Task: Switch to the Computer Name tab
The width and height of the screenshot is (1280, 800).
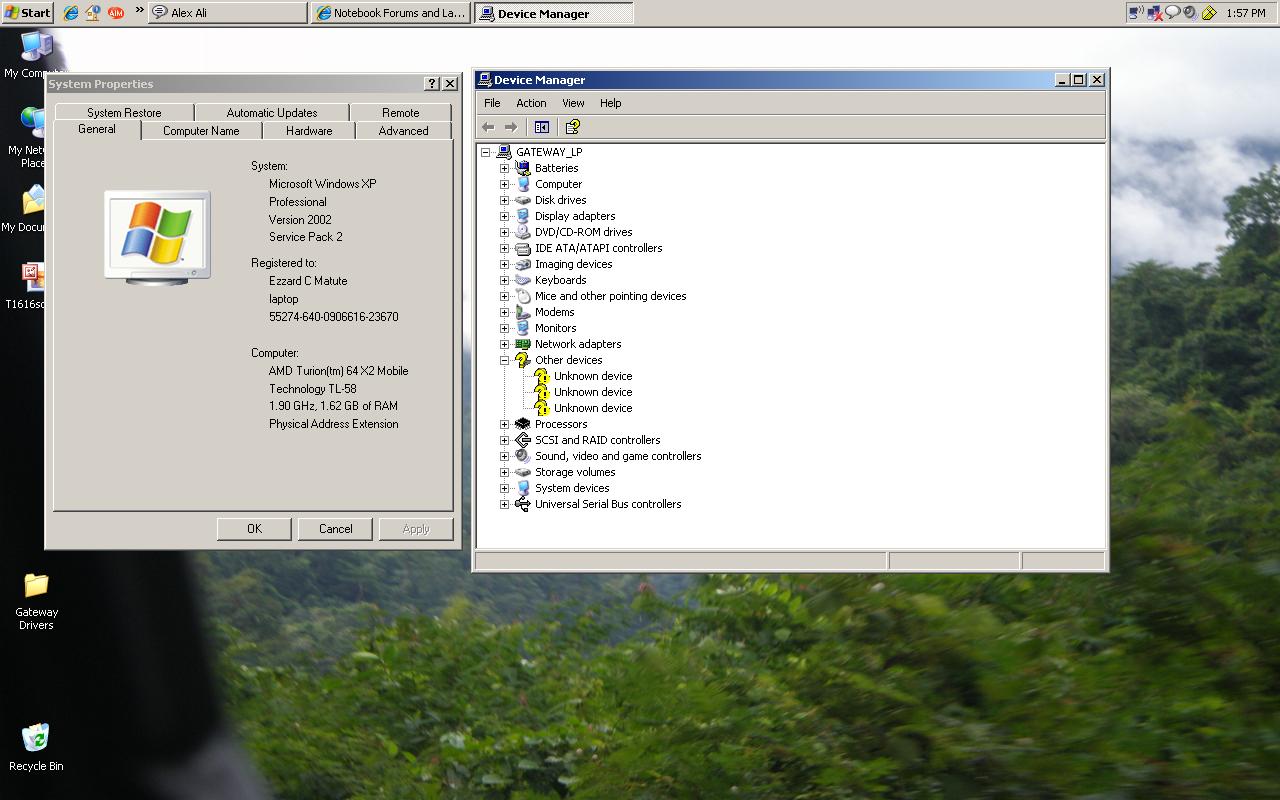Action: pos(201,131)
